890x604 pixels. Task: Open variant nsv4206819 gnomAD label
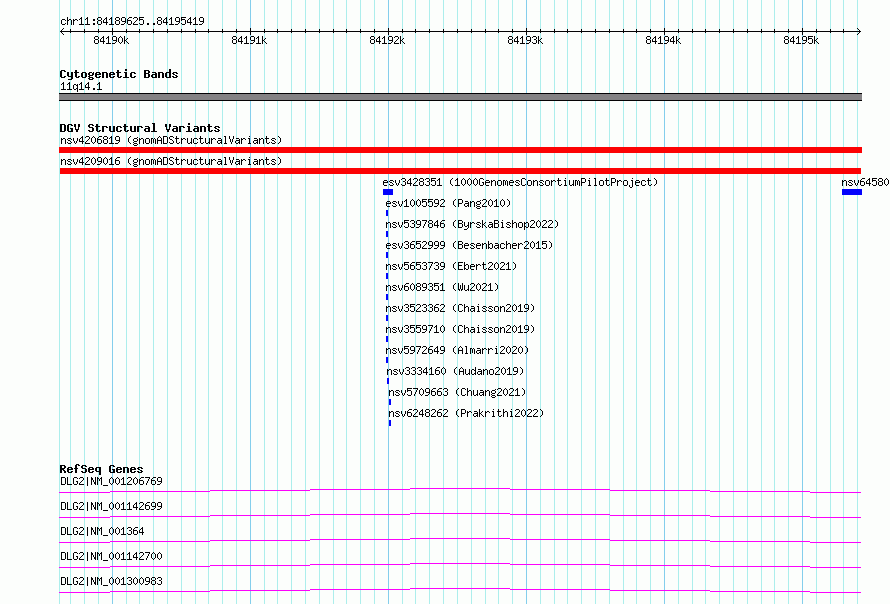(x=171, y=140)
